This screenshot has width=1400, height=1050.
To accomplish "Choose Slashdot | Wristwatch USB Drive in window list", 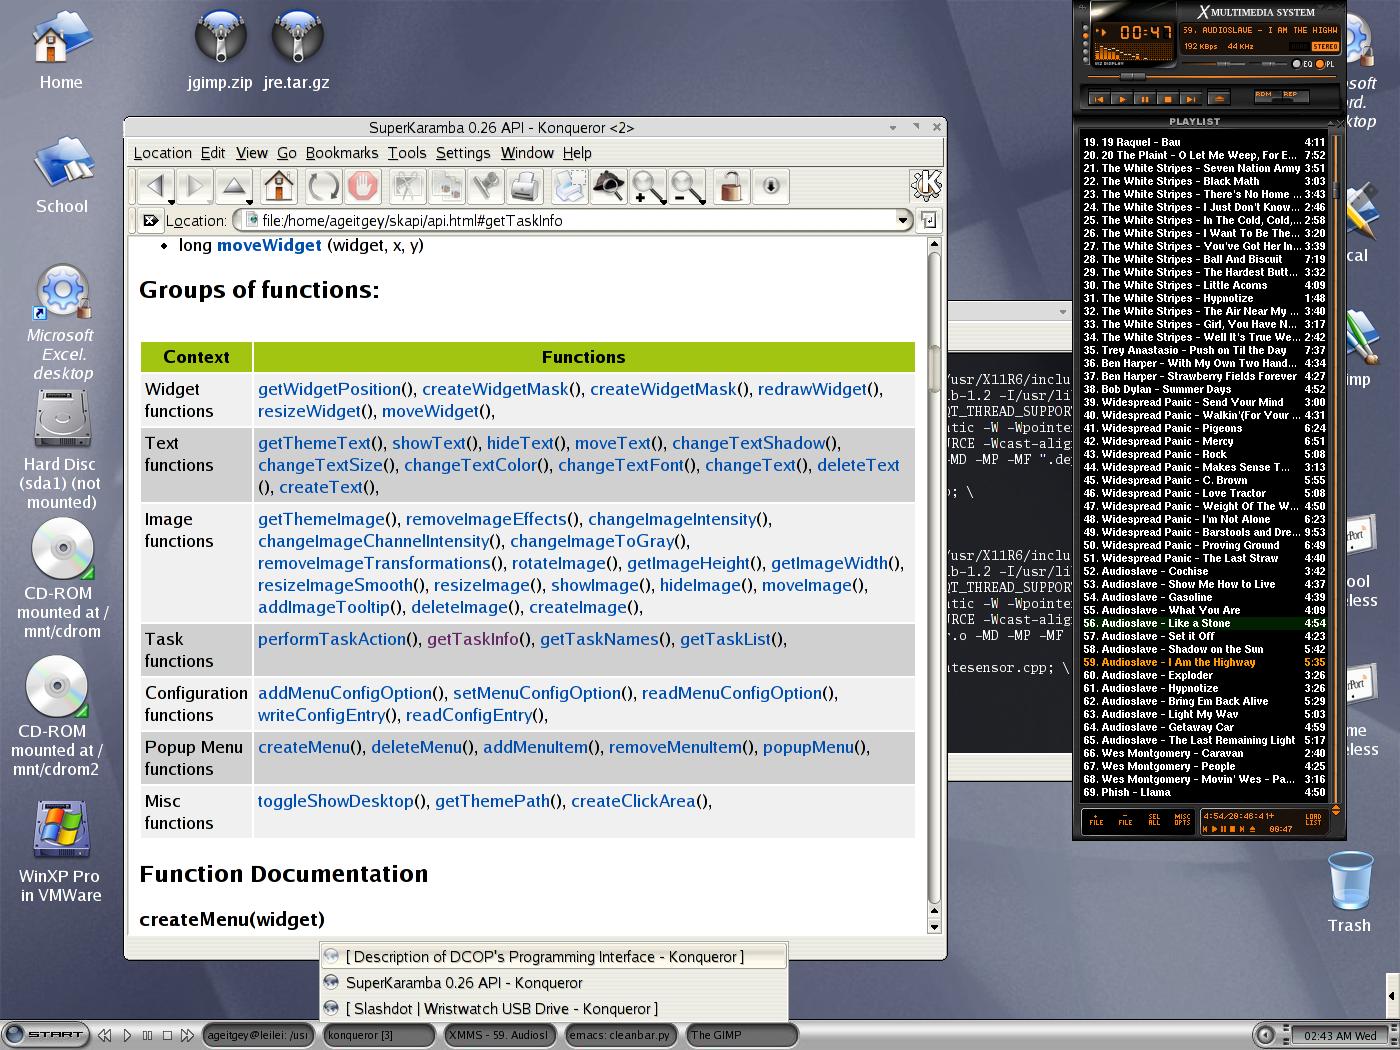I will coord(554,1008).
